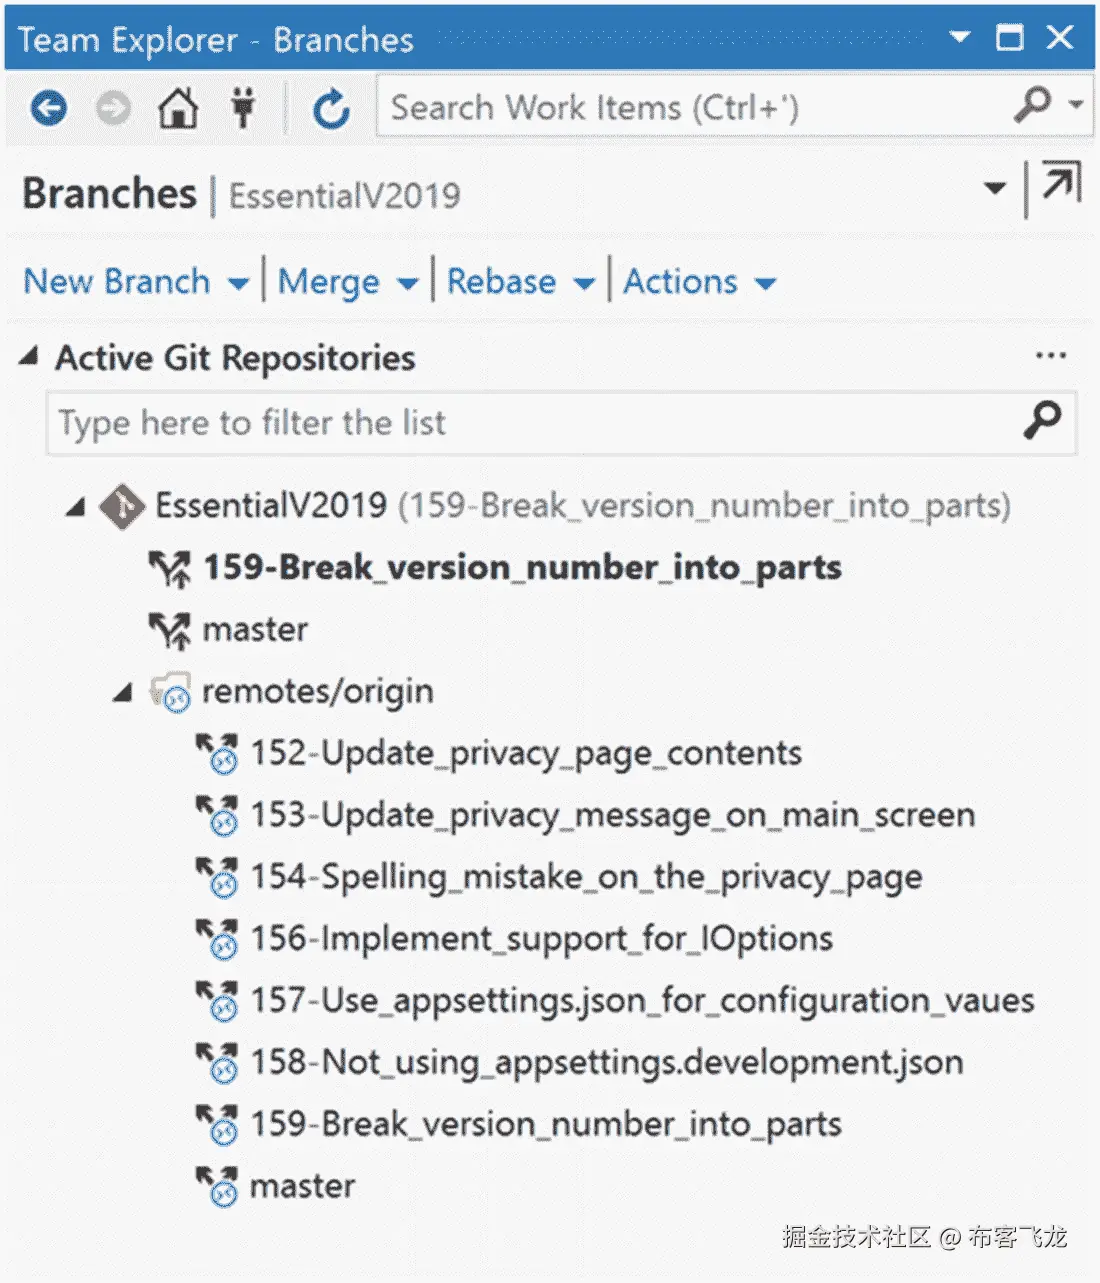
Task: Select the local master branch
Action: (255, 630)
